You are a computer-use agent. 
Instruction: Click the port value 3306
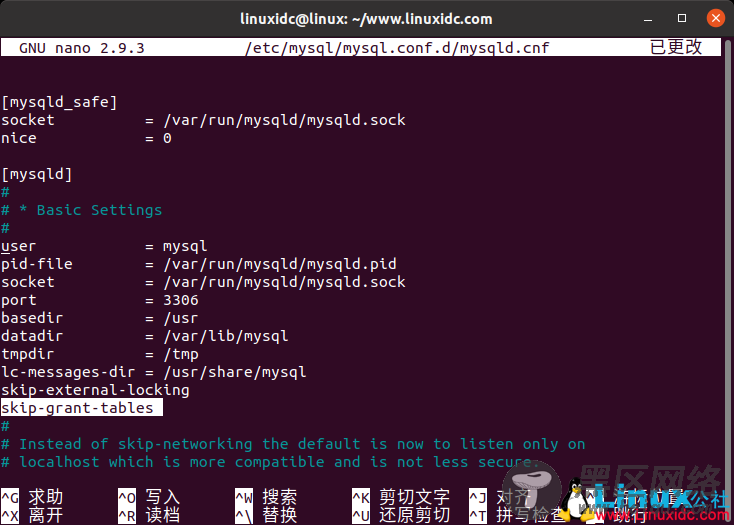click(181, 300)
